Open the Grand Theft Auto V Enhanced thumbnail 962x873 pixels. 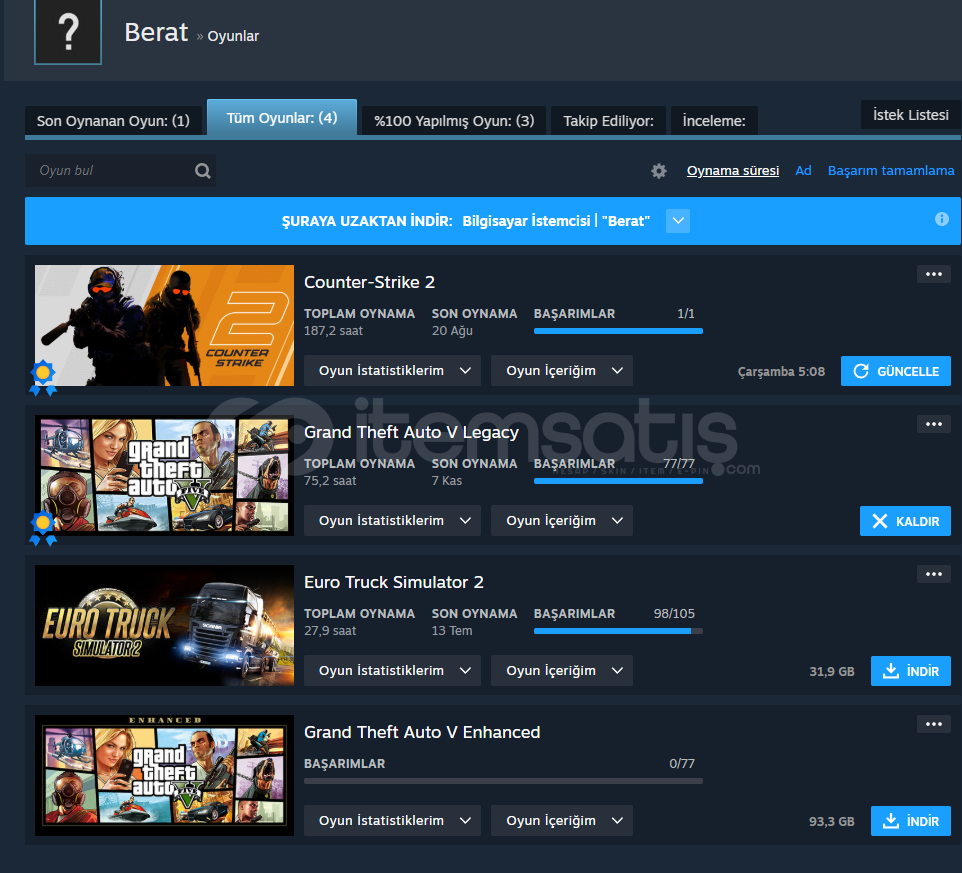[164, 775]
